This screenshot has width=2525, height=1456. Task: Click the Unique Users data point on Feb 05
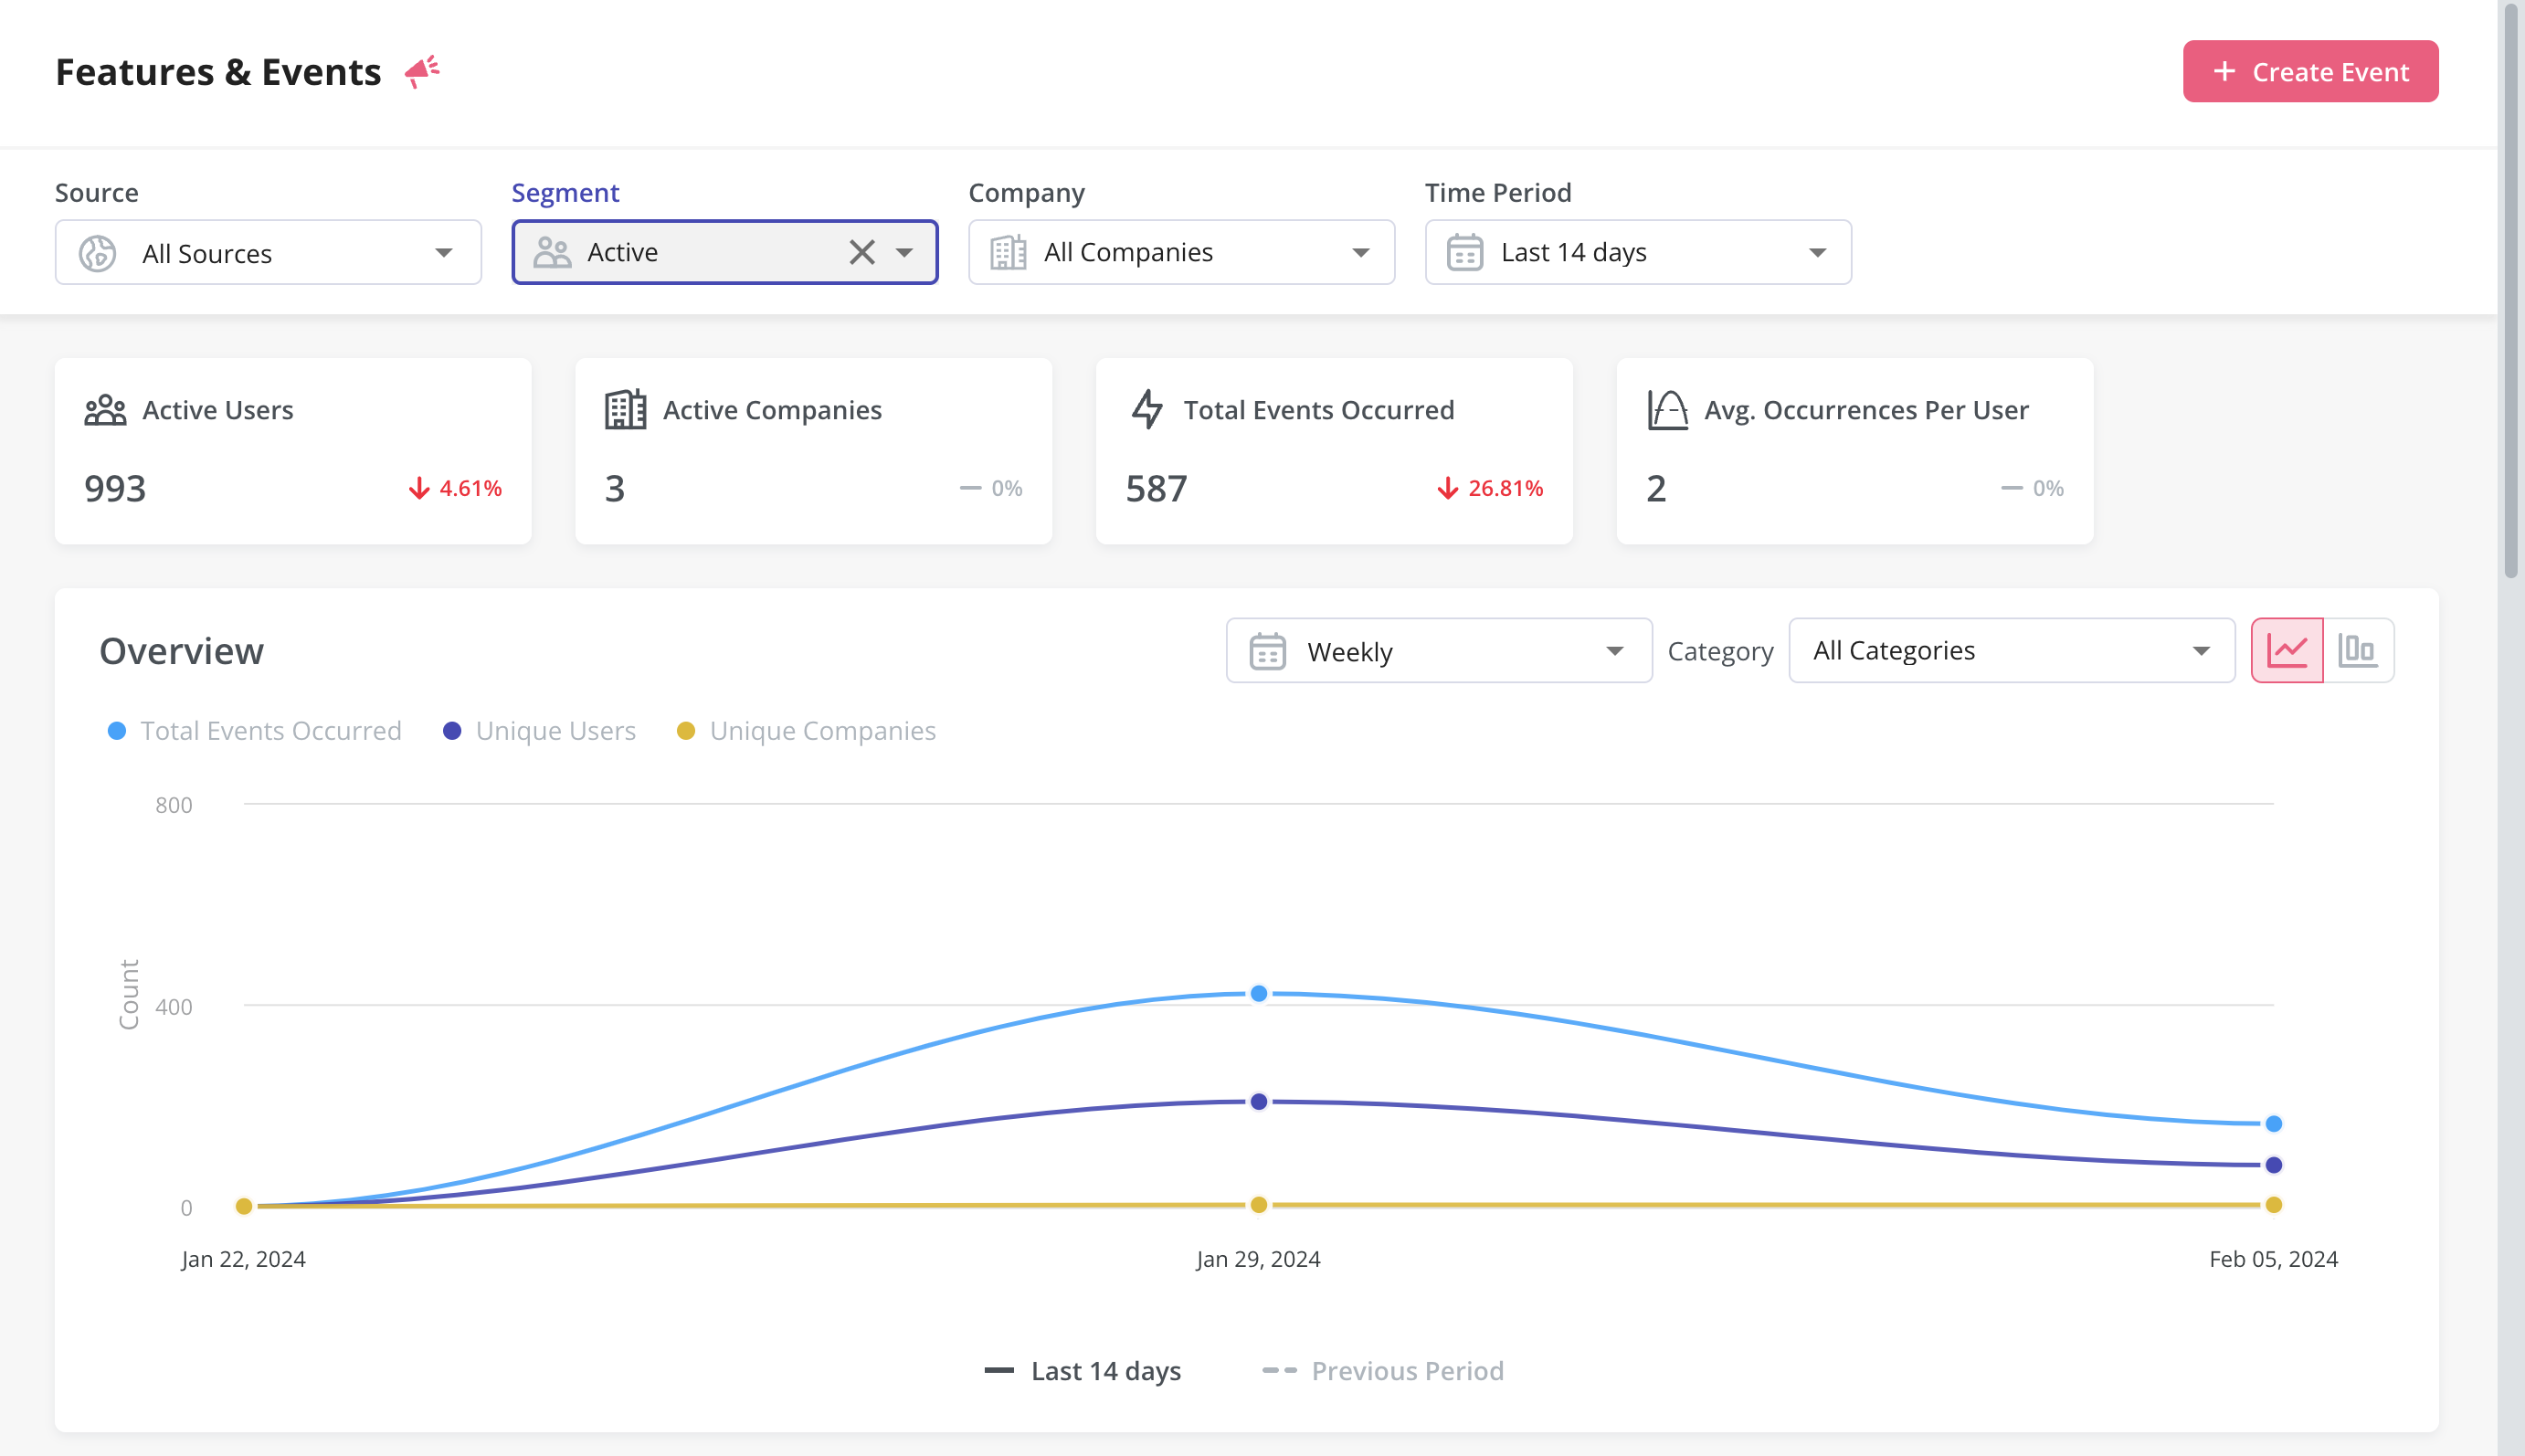[2273, 1164]
